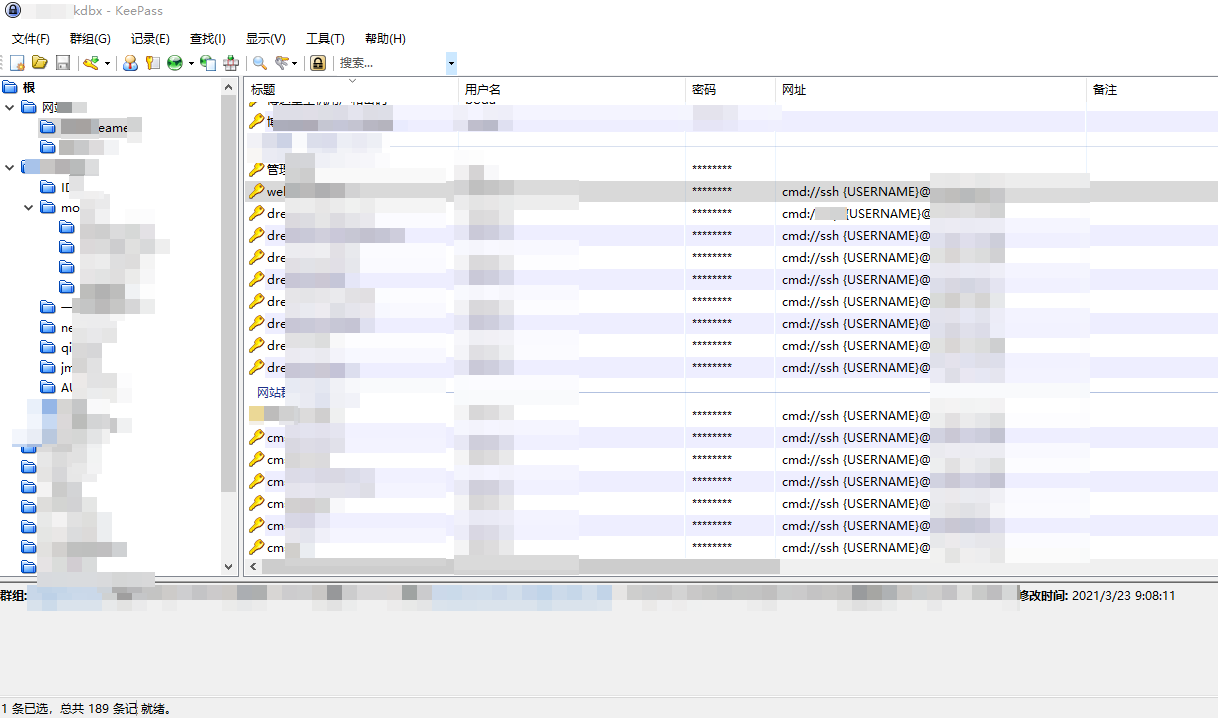Viewport: 1218px width, 718px height.
Task: Show entries using keys icon
Action: click(x=283, y=63)
